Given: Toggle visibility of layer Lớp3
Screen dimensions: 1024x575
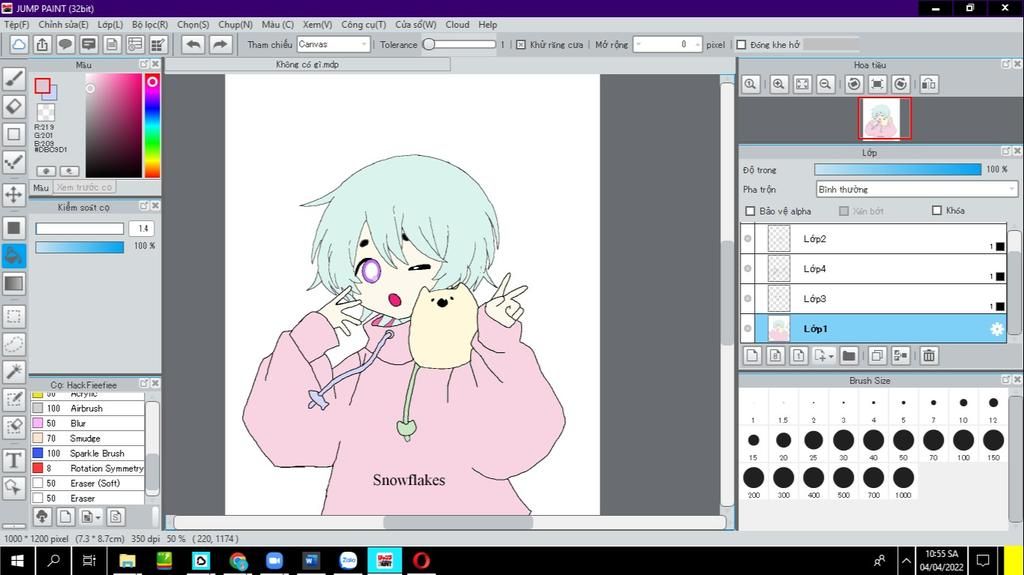Looking at the screenshot, I should (748, 299).
